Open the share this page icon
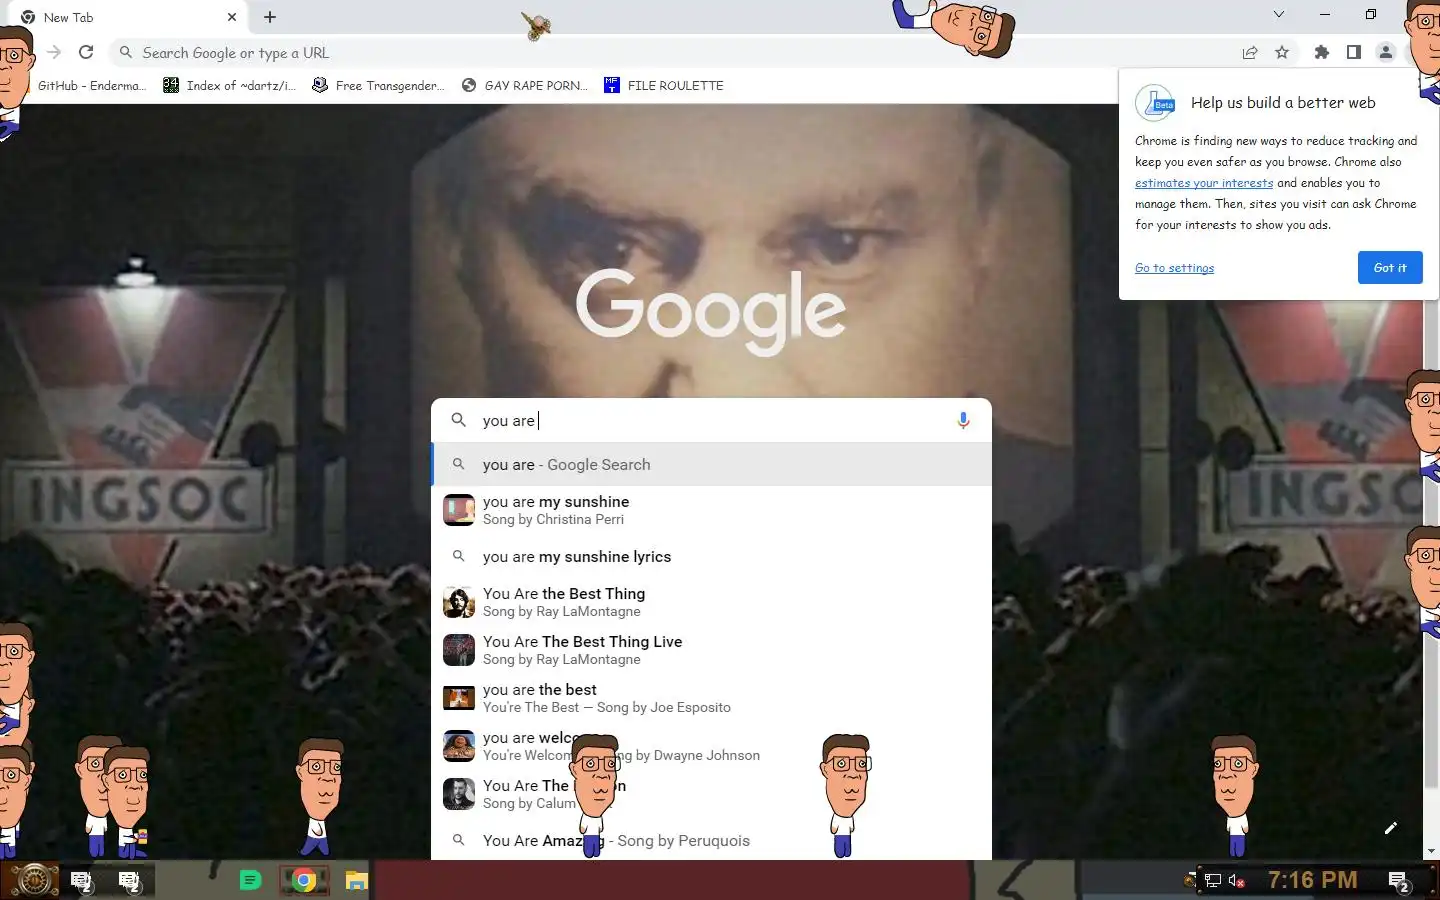Screen dimensions: 1440x900 point(1250,53)
